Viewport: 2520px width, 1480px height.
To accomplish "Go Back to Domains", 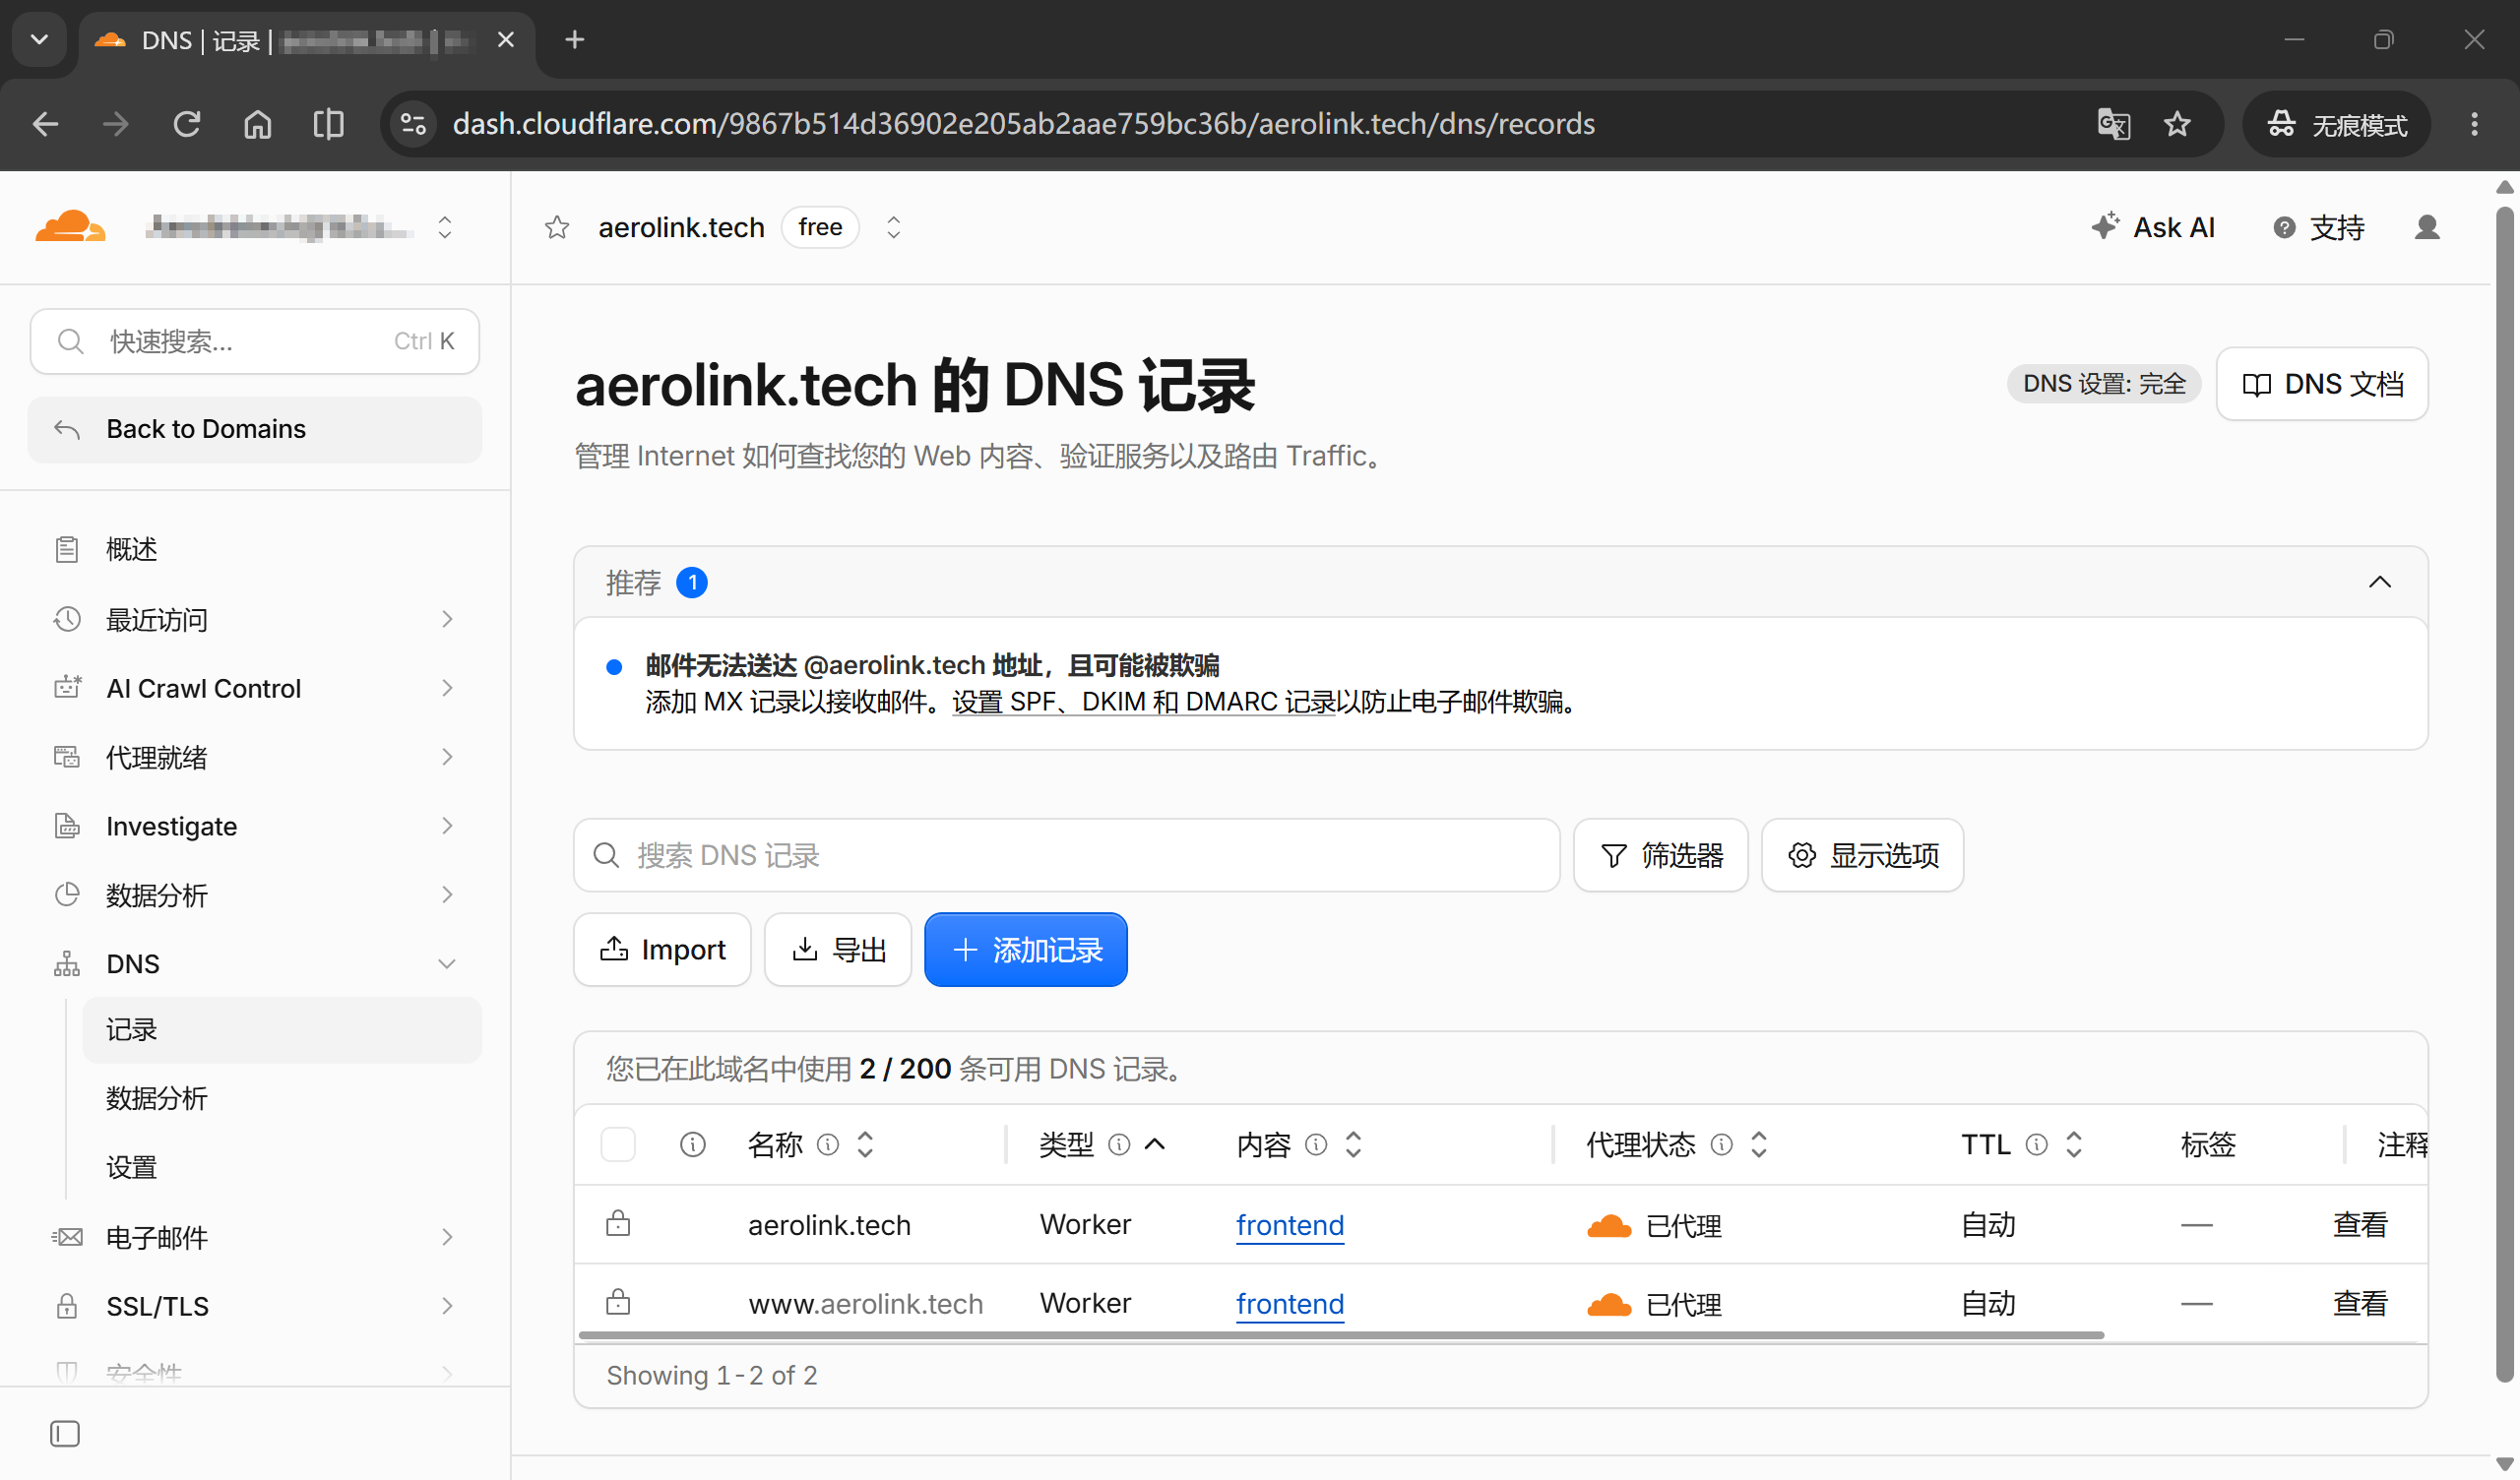I will point(255,429).
